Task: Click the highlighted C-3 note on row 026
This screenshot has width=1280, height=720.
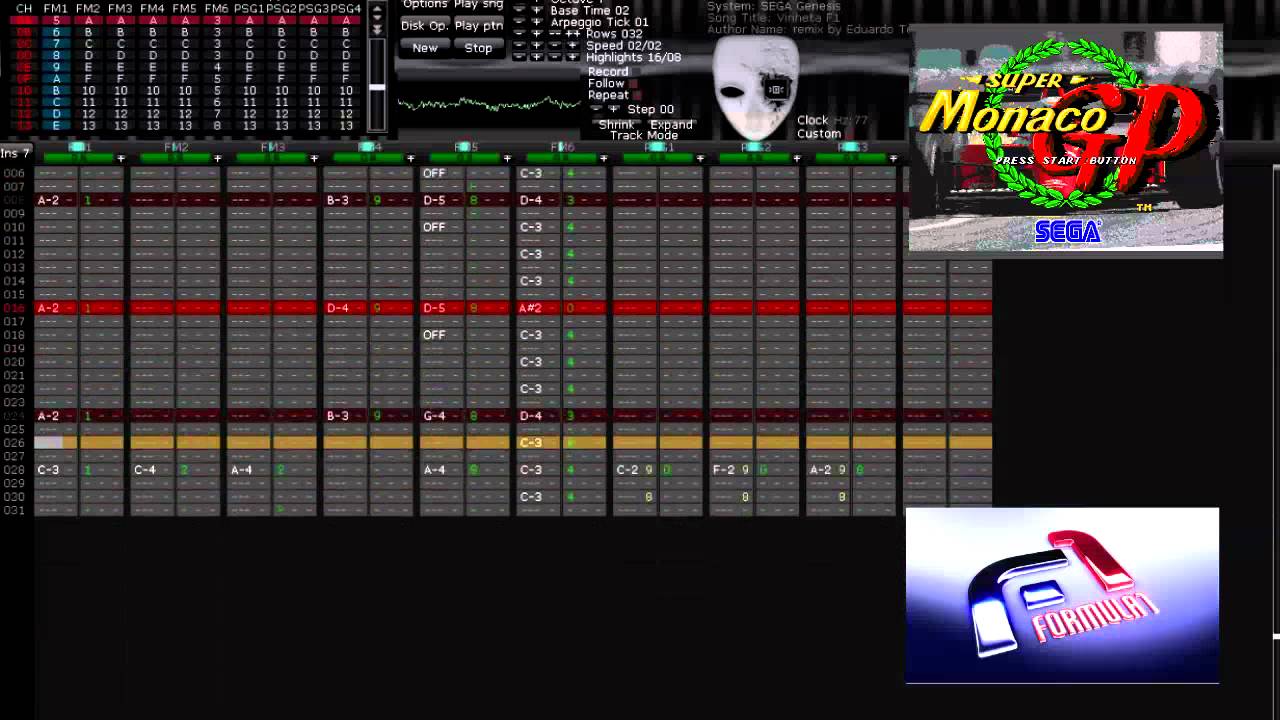Action: pos(531,443)
